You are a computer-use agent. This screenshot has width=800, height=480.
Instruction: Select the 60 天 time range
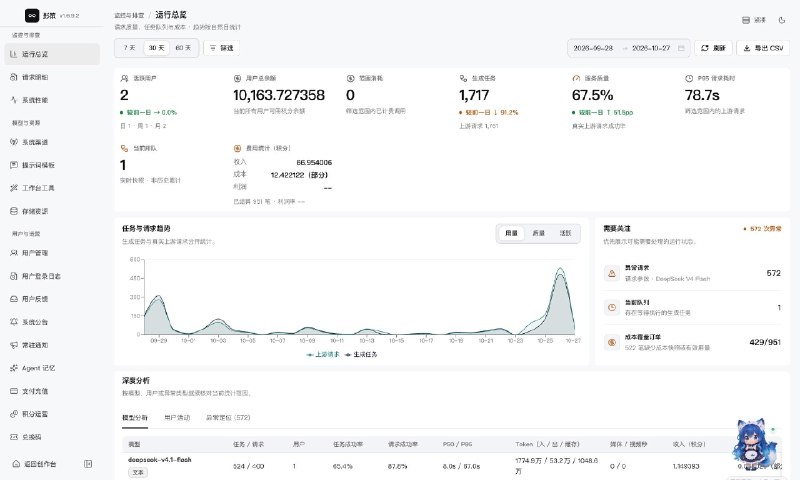tap(183, 48)
